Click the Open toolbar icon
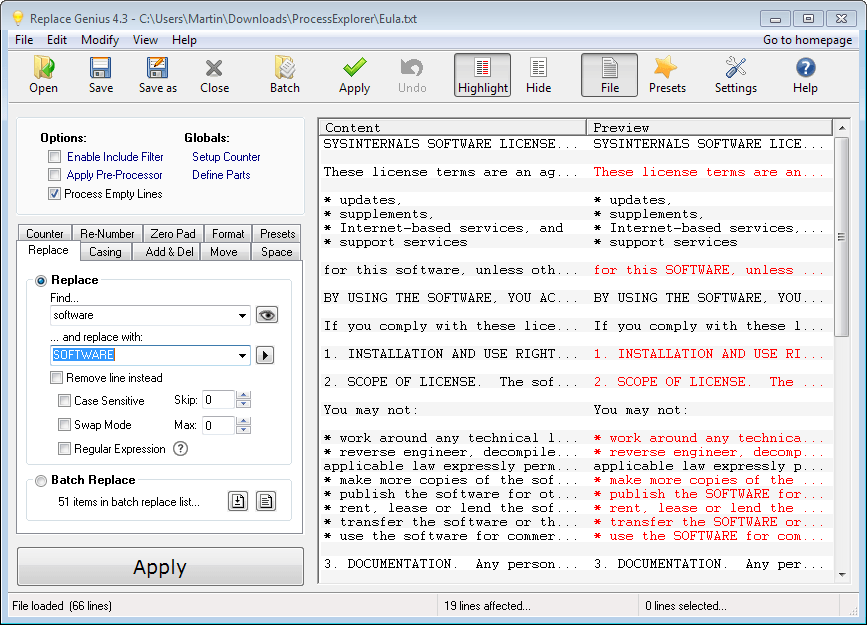The image size is (867, 625). point(44,75)
